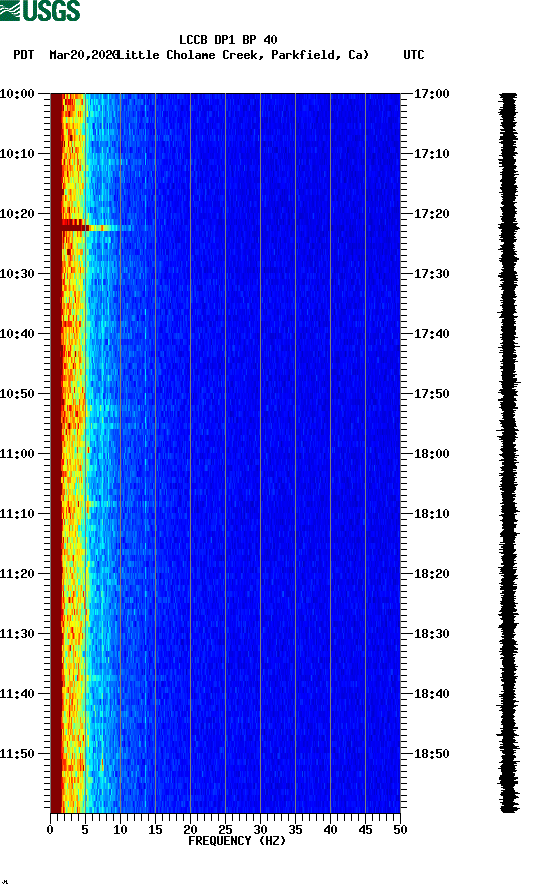The height and width of the screenshot is (893, 552).
Task: Click the '45' frequency axis tick label
Action: click(x=365, y=830)
